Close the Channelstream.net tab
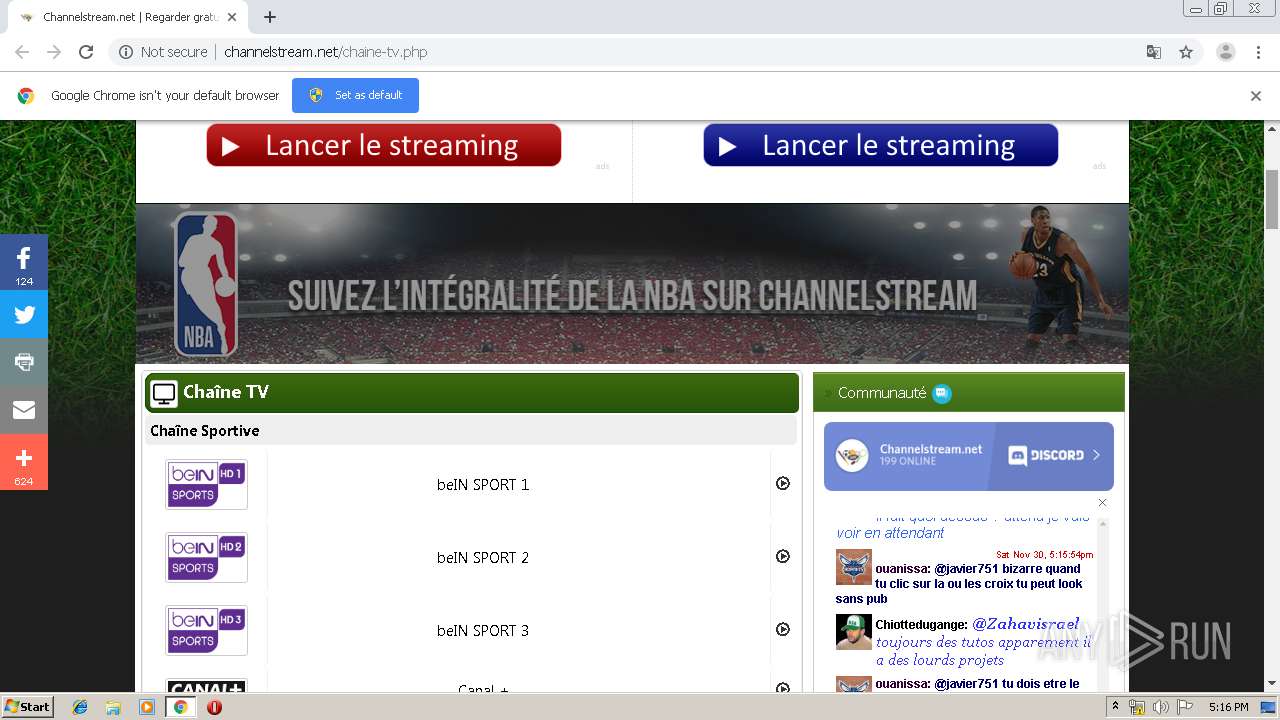The width and height of the screenshot is (1280, 720). pos(232,17)
